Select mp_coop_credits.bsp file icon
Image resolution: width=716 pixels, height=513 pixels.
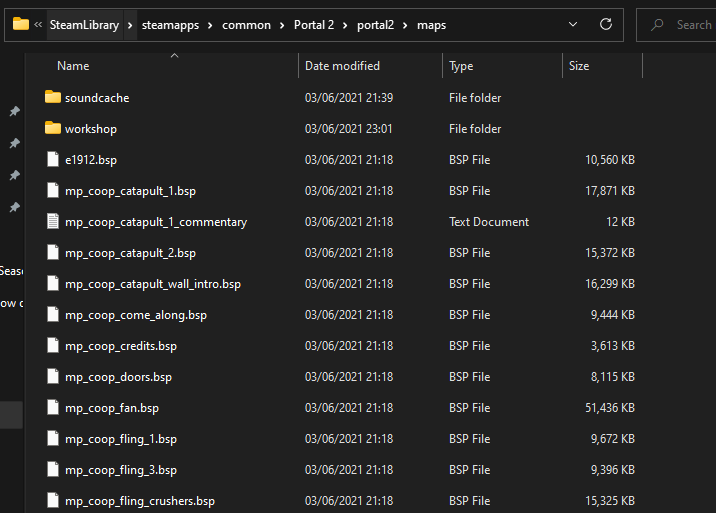(x=53, y=345)
